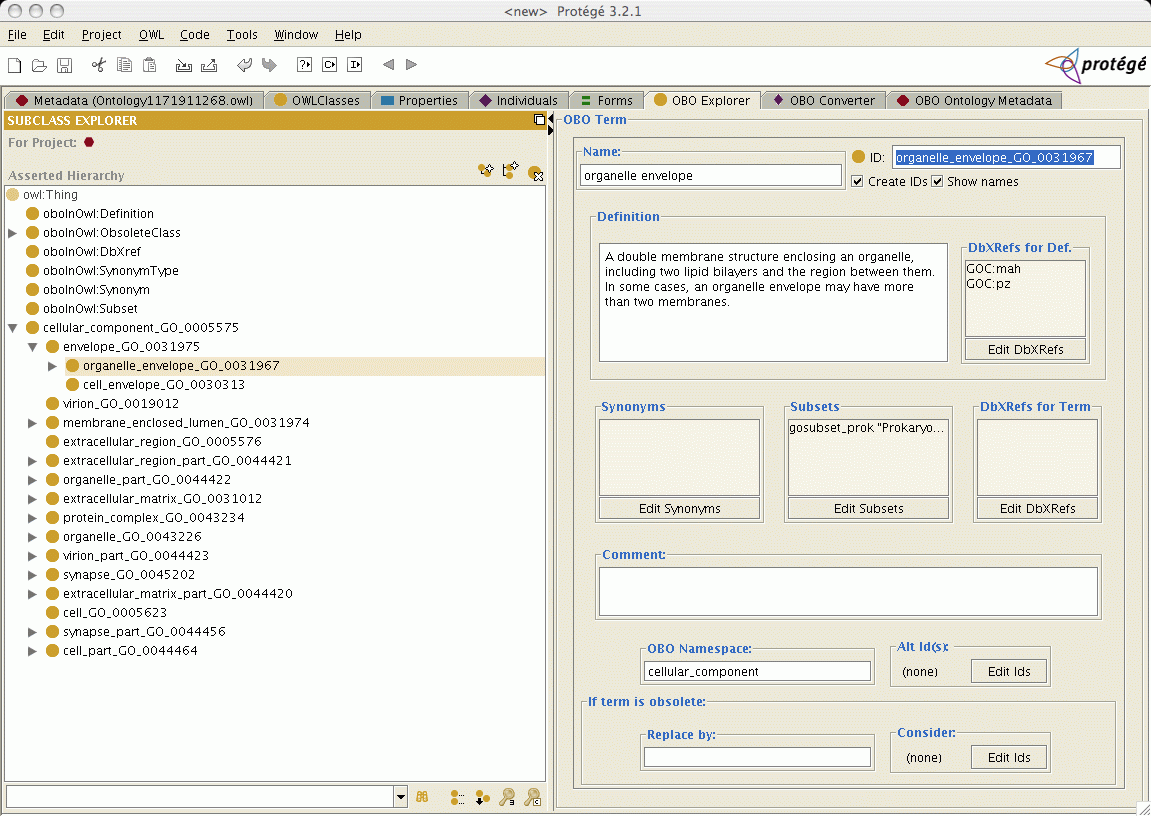Expand the protein_complex_GO_0043234 node

32,518
